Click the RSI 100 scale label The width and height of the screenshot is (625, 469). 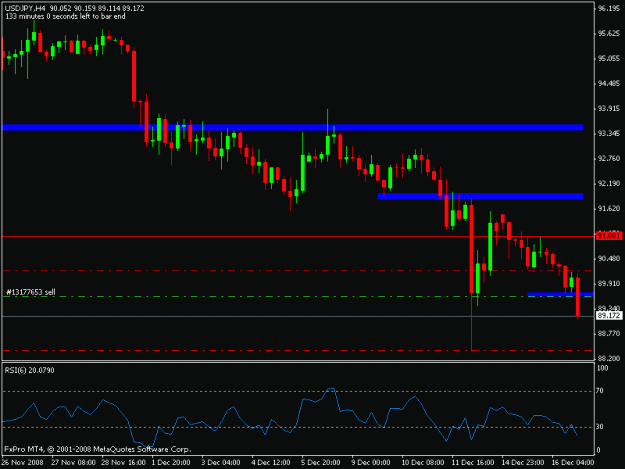click(x=602, y=368)
